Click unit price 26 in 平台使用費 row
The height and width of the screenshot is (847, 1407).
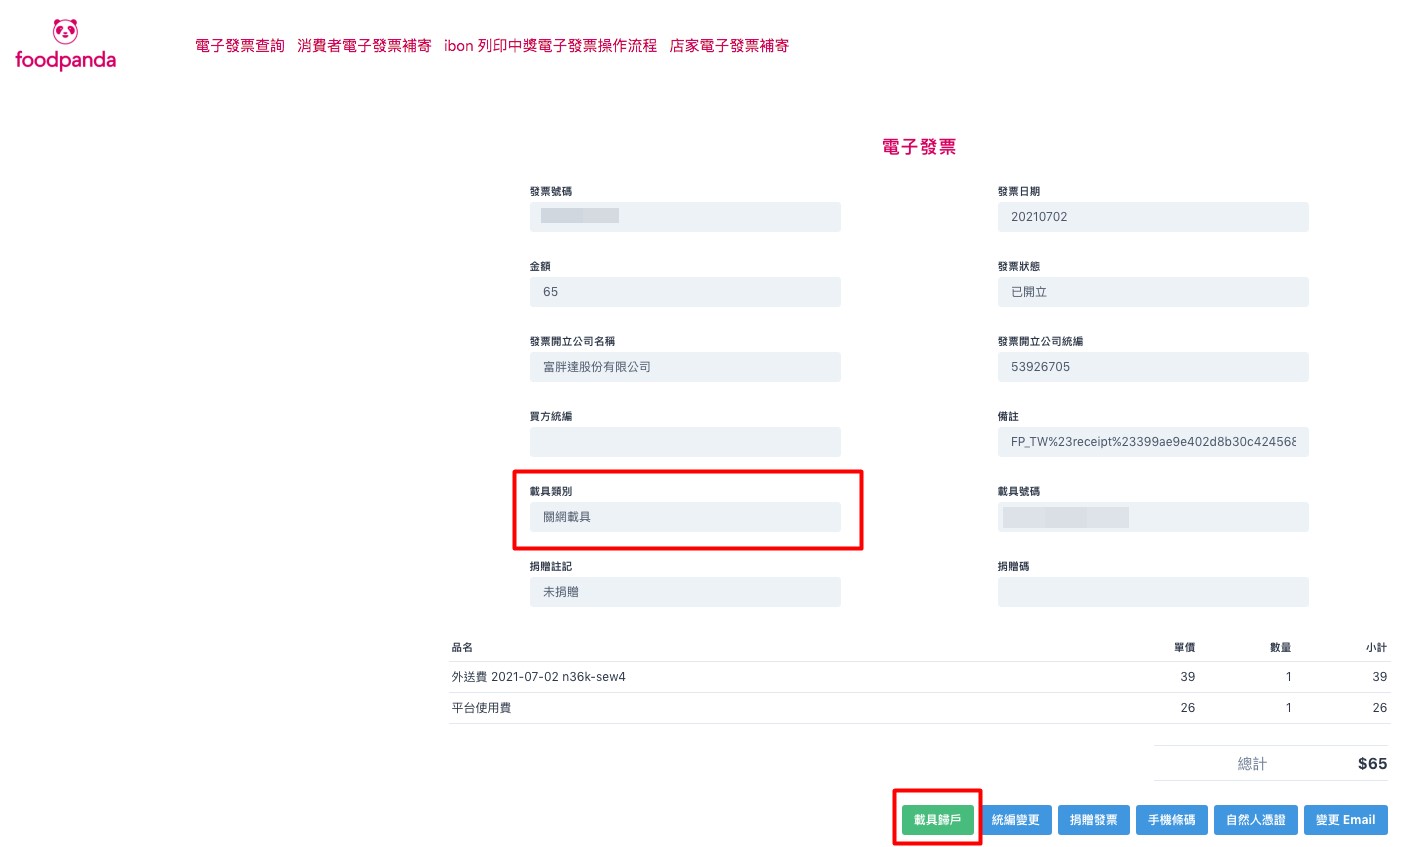[1188, 708]
